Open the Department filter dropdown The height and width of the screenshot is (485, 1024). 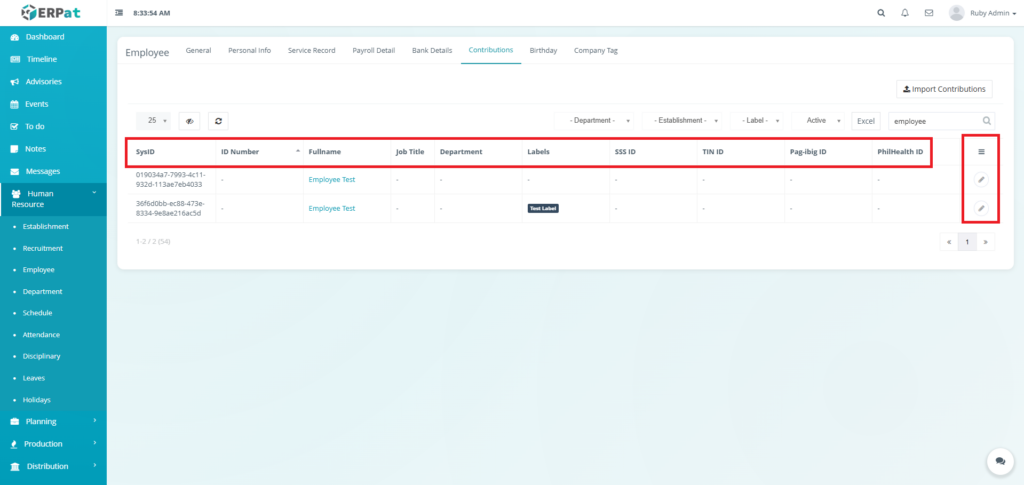[x=598, y=120]
